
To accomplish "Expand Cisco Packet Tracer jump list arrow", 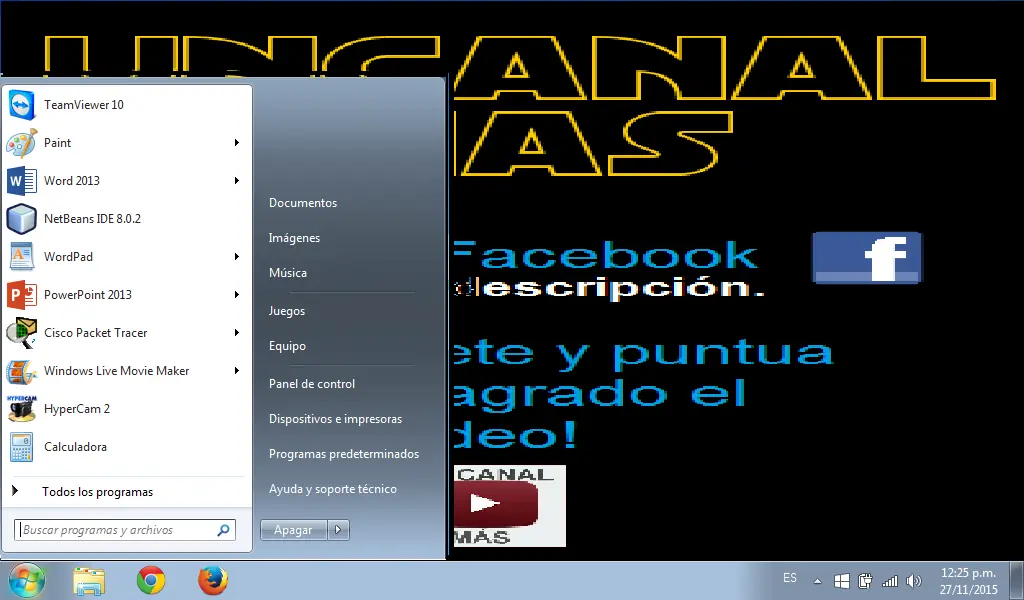I will [236, 333].
